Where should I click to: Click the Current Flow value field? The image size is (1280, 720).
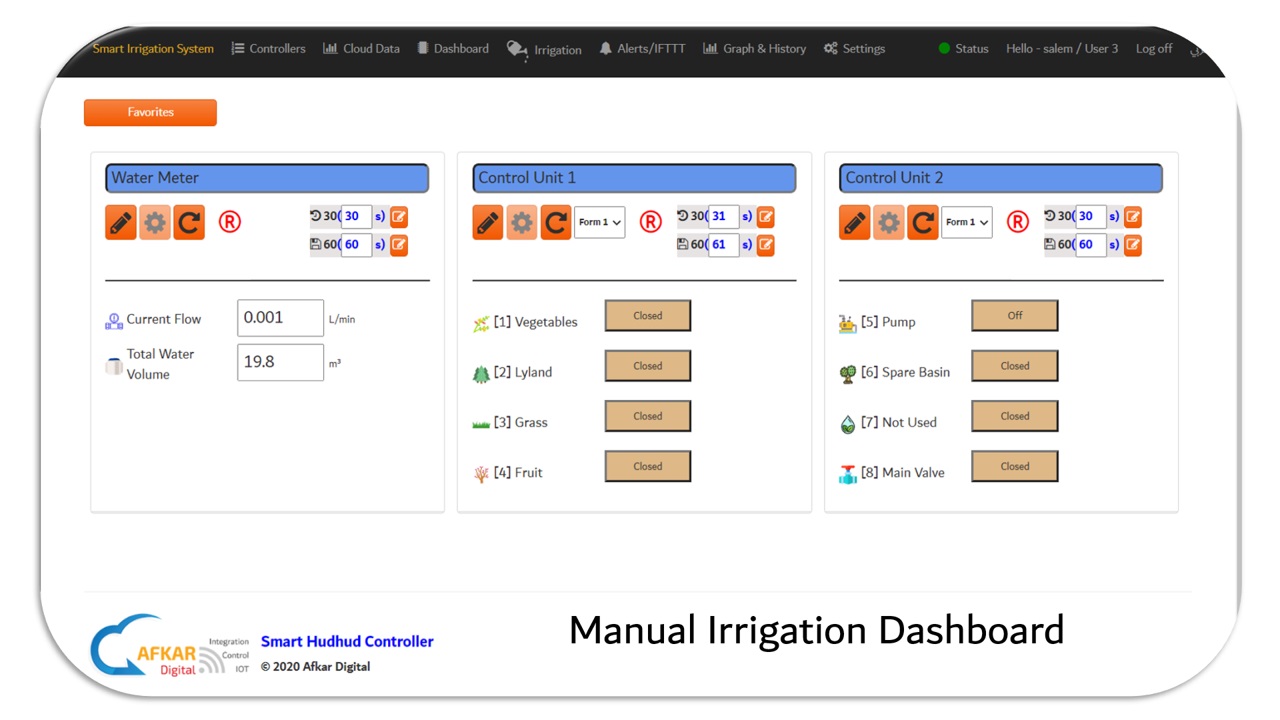280,318
